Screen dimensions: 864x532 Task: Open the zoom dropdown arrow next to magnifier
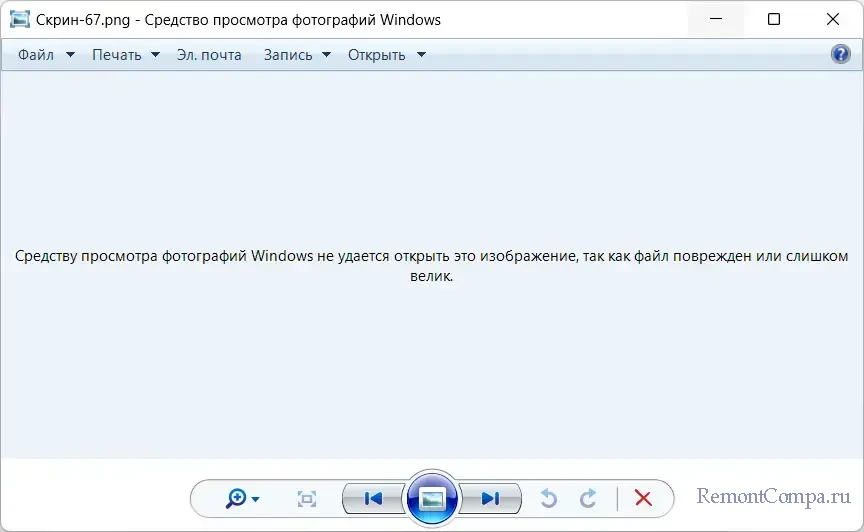[x=255, y=499]
